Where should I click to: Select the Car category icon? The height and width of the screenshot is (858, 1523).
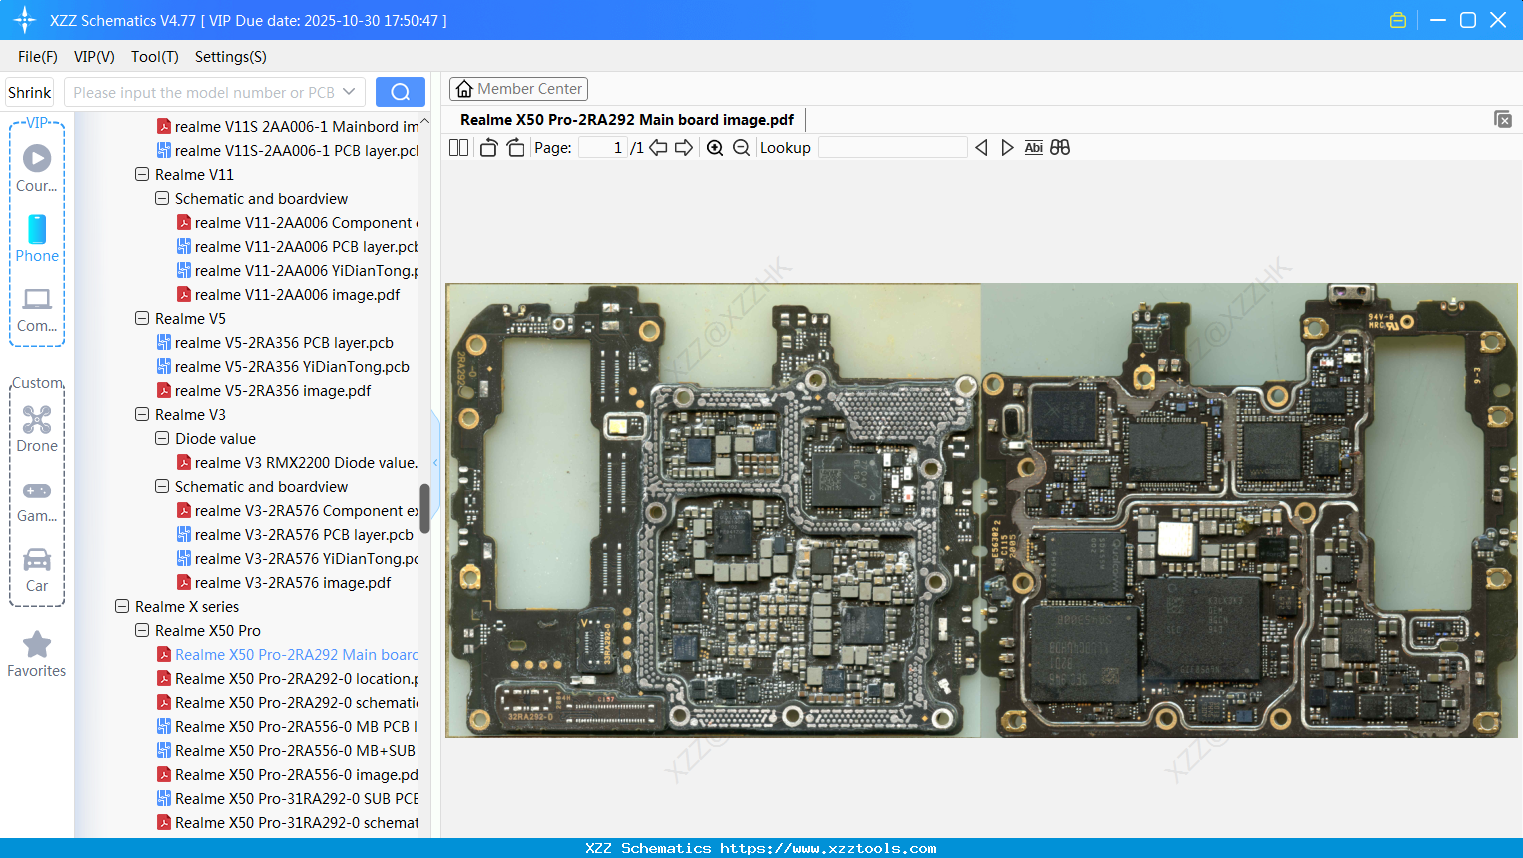click(x=37, y=568)
